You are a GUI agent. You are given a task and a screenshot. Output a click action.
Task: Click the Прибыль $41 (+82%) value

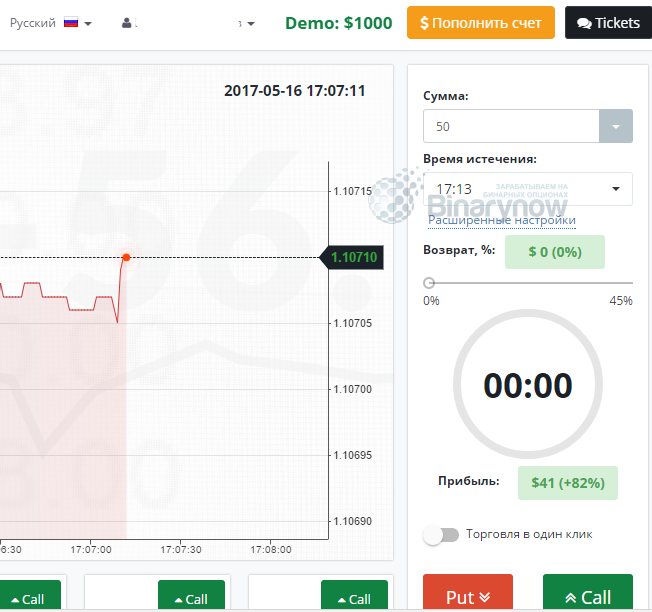click(568, 483)
